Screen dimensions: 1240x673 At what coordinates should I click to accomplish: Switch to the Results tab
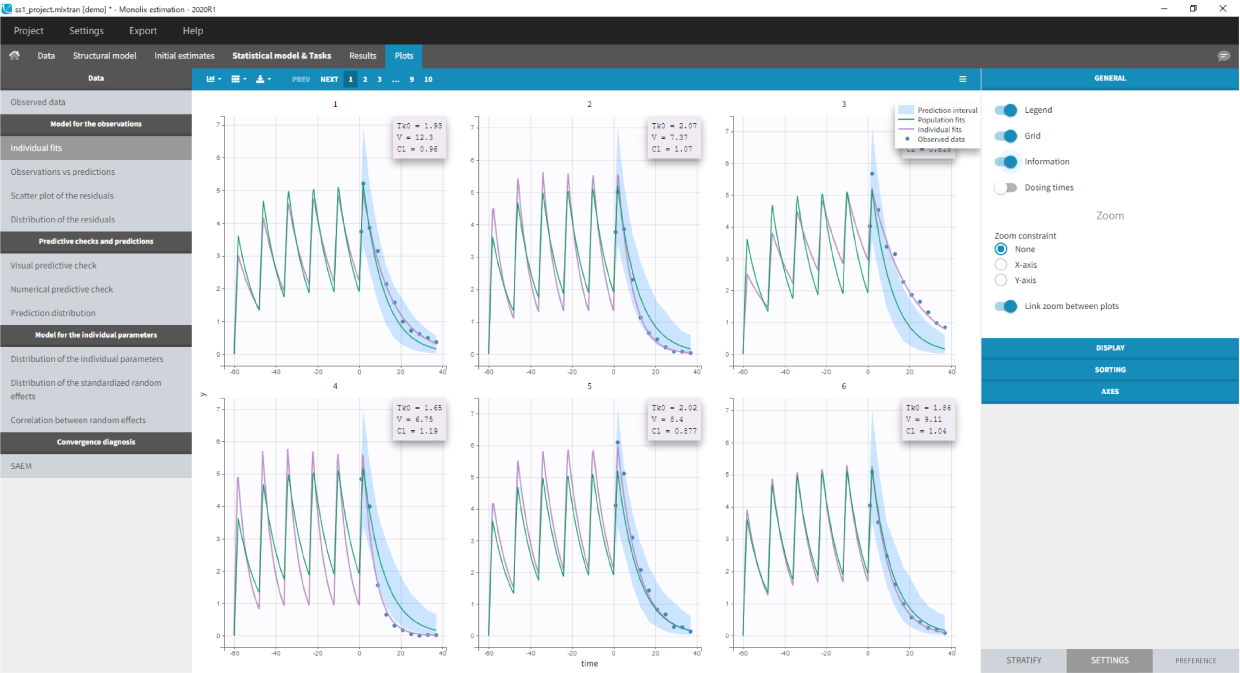pyautogui.click(x=363, y=56)
